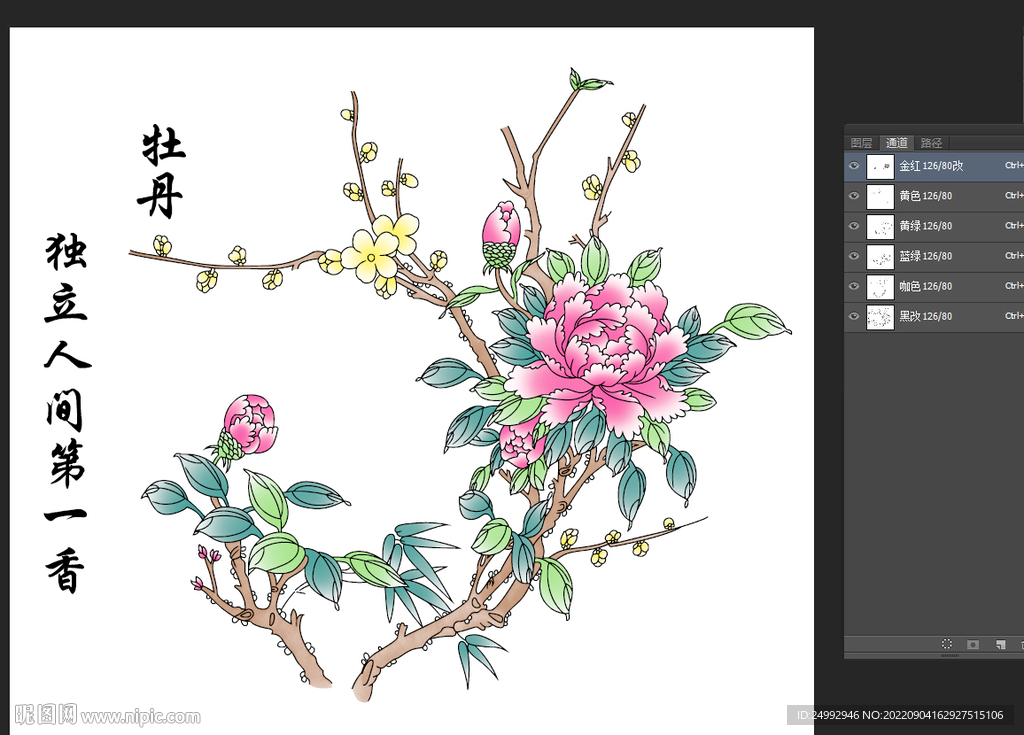1024x735 pixels.
Task: Select the 通道 tab
Action: point(897,142)
